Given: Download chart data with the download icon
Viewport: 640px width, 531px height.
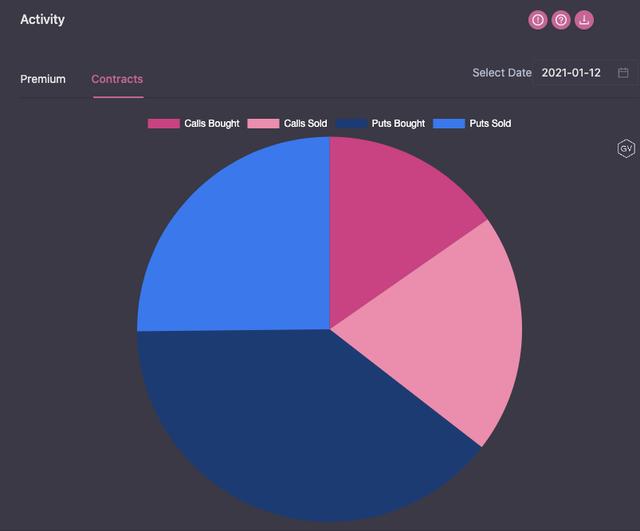Looking at the screenshot, I should [x=584, y=20].
